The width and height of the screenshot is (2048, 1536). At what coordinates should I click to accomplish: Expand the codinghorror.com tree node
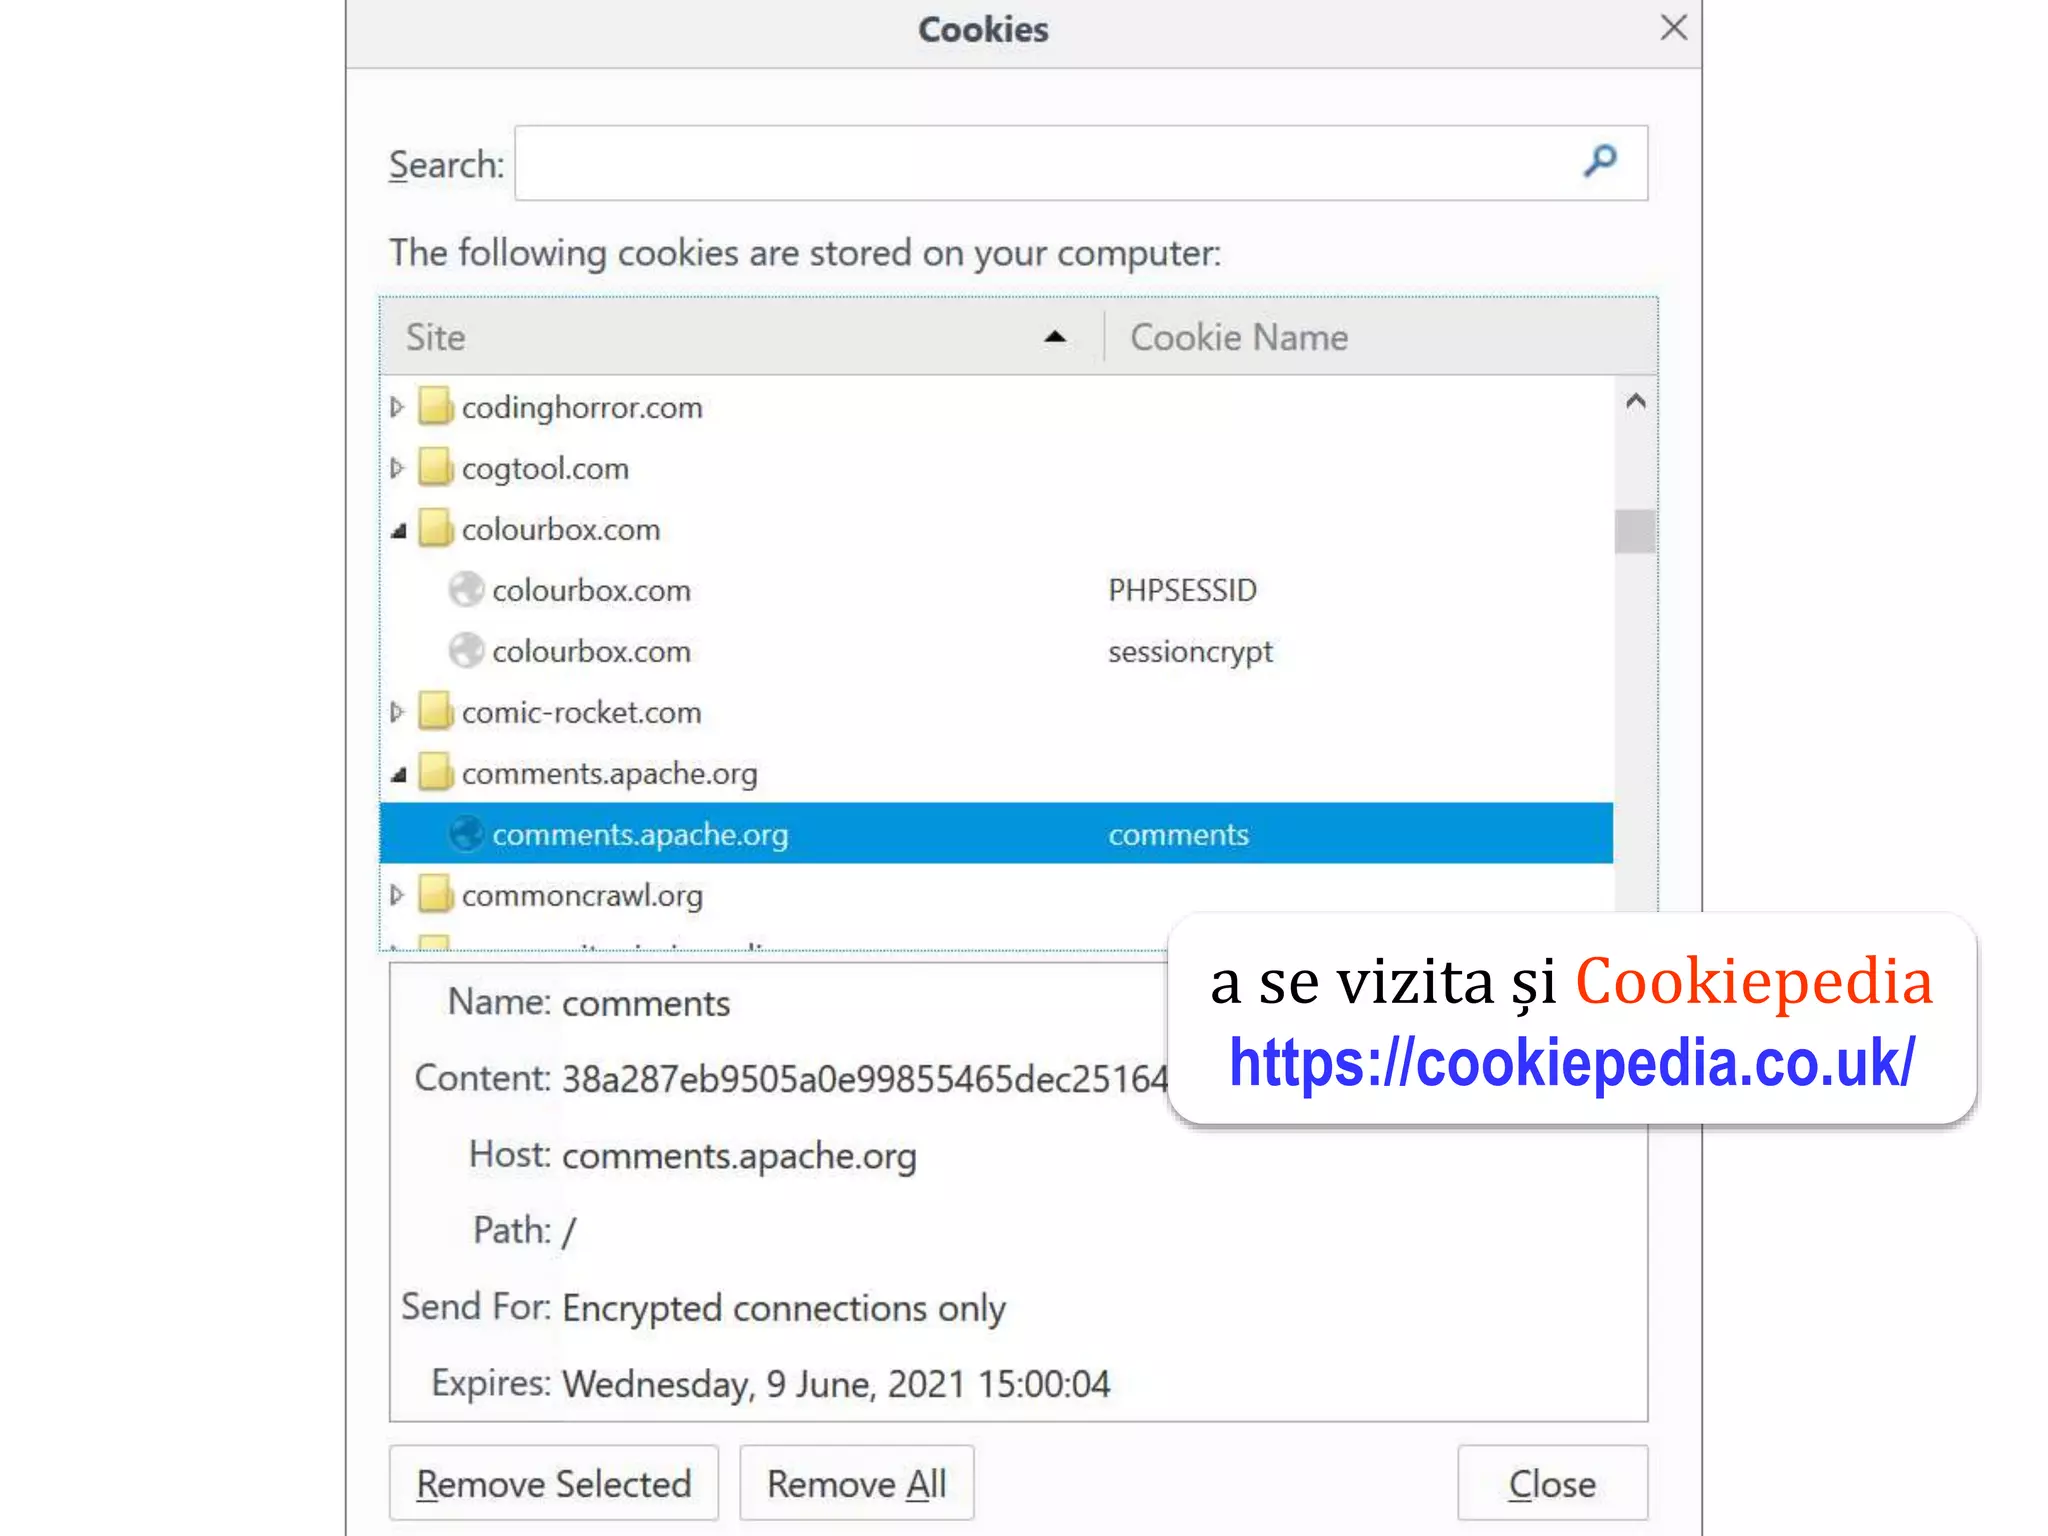coord(397,407)
